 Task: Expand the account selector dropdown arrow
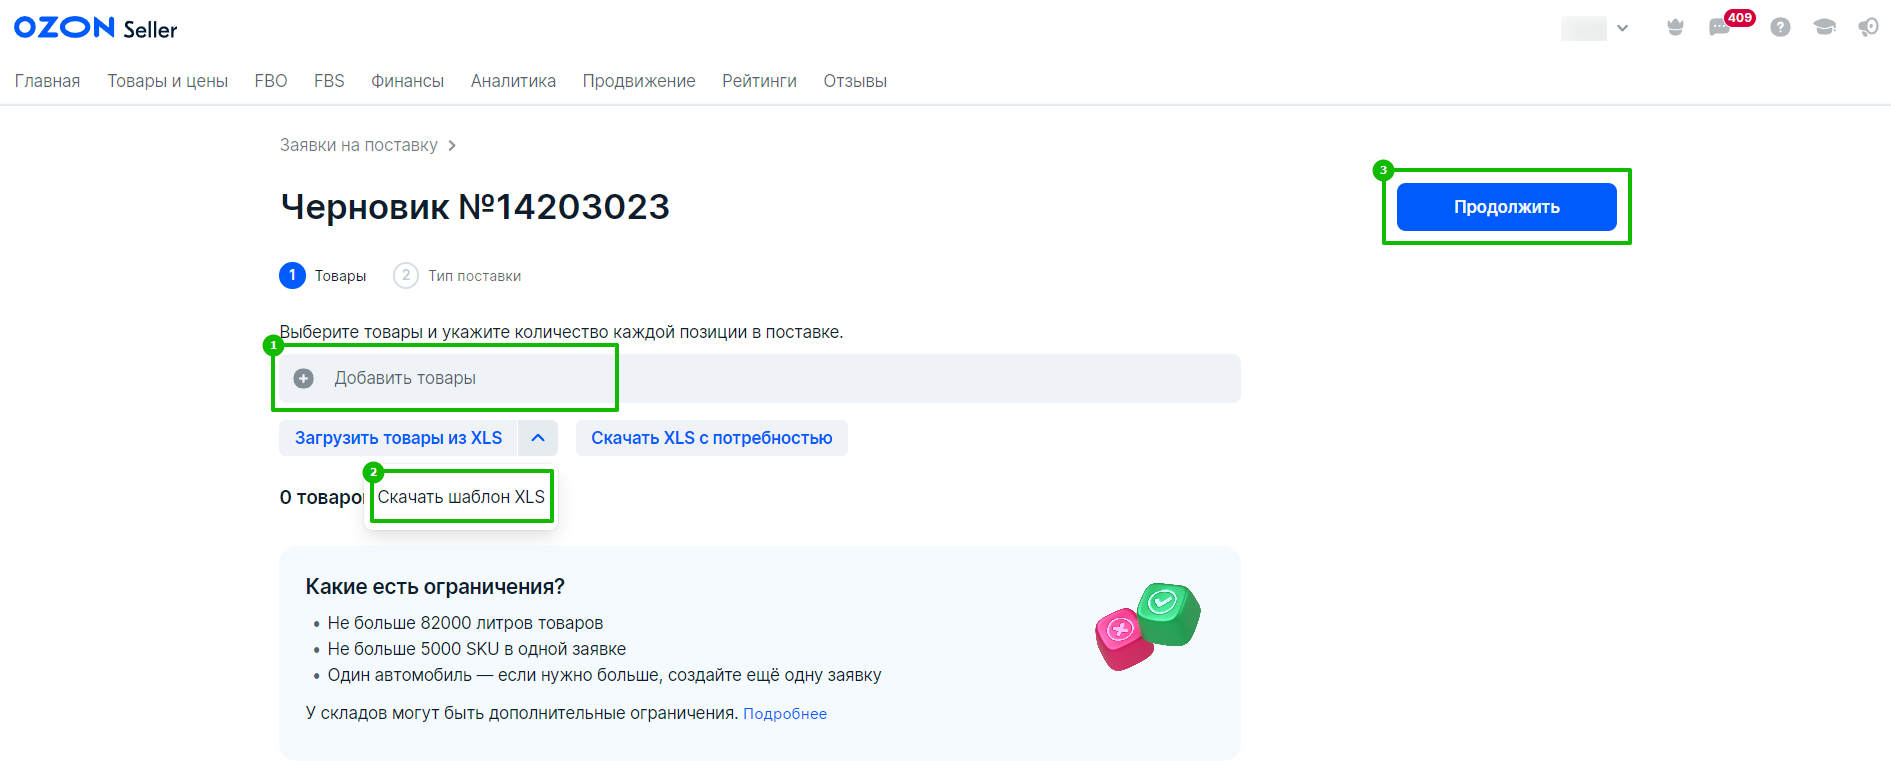[1622, 28]
